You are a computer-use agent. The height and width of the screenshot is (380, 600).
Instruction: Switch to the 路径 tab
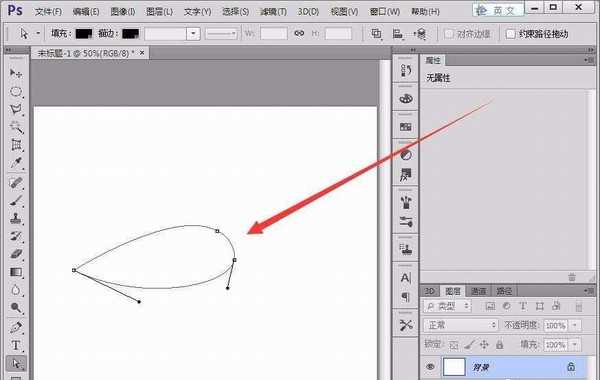point(504,291)
